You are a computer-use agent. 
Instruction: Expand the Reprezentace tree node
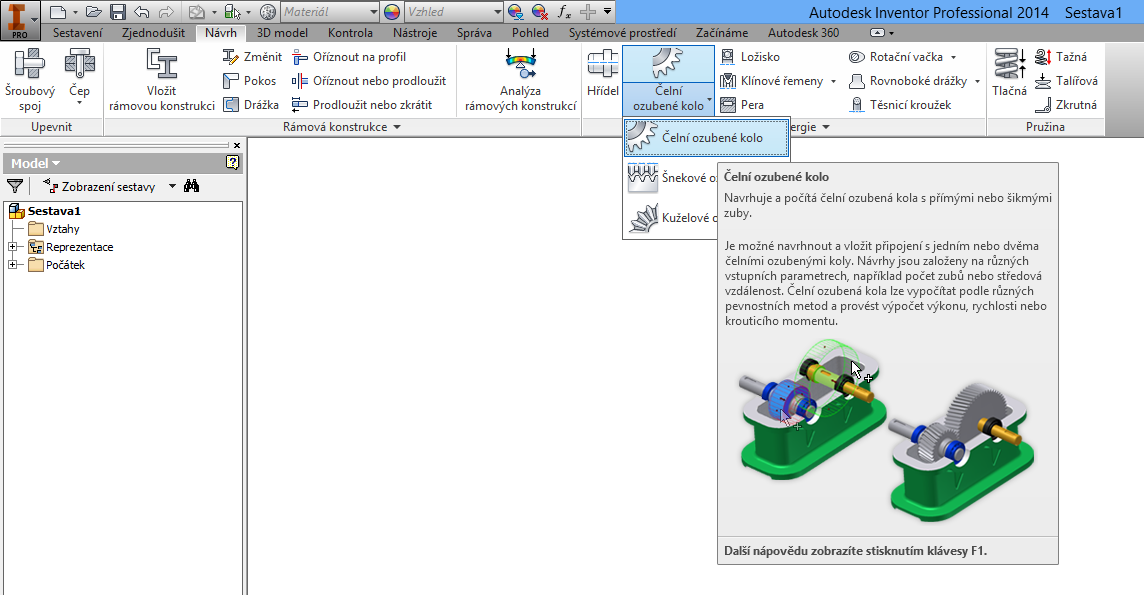click(x=12, y=247)
